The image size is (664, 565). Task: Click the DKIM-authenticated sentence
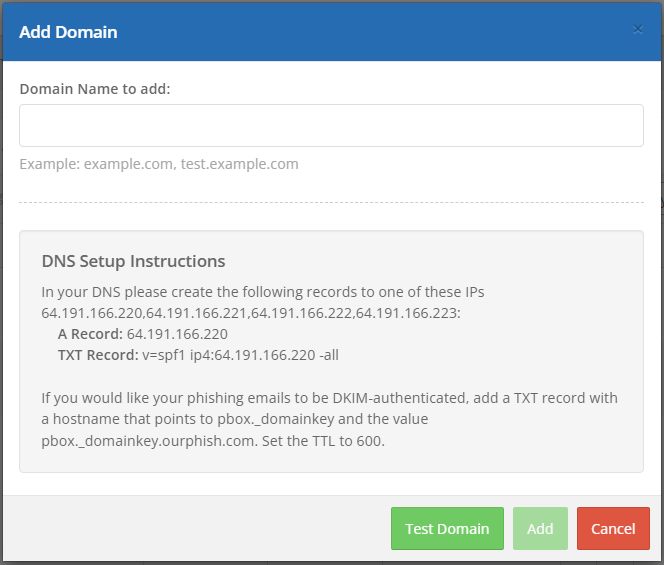pyautogui.click(x=329, y=398)
